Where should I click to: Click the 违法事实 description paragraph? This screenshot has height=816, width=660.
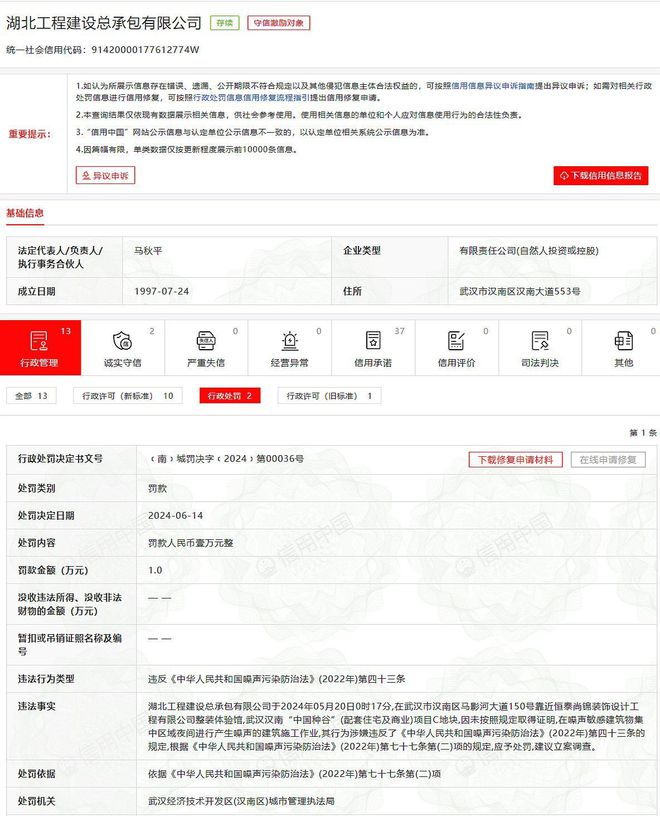[396, 726]
